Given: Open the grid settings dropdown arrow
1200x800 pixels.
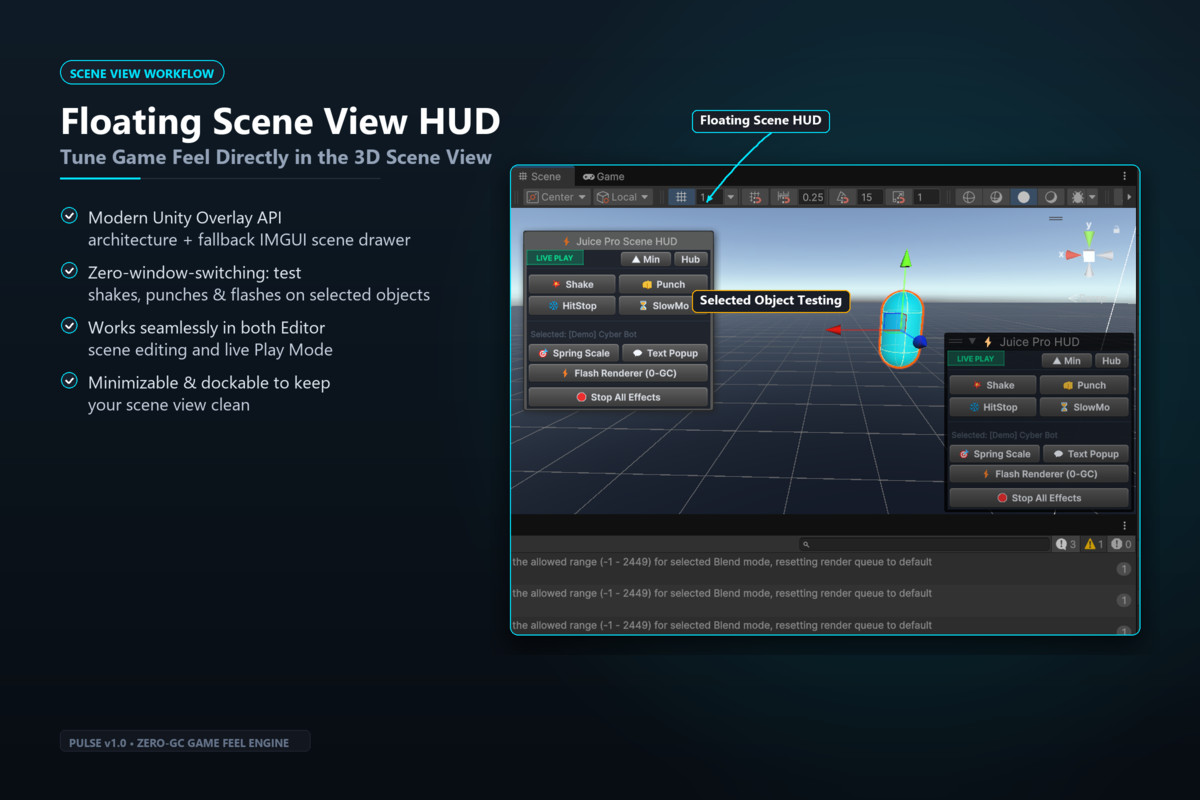Looking at the screenshot, I should [x=731, y=197].
